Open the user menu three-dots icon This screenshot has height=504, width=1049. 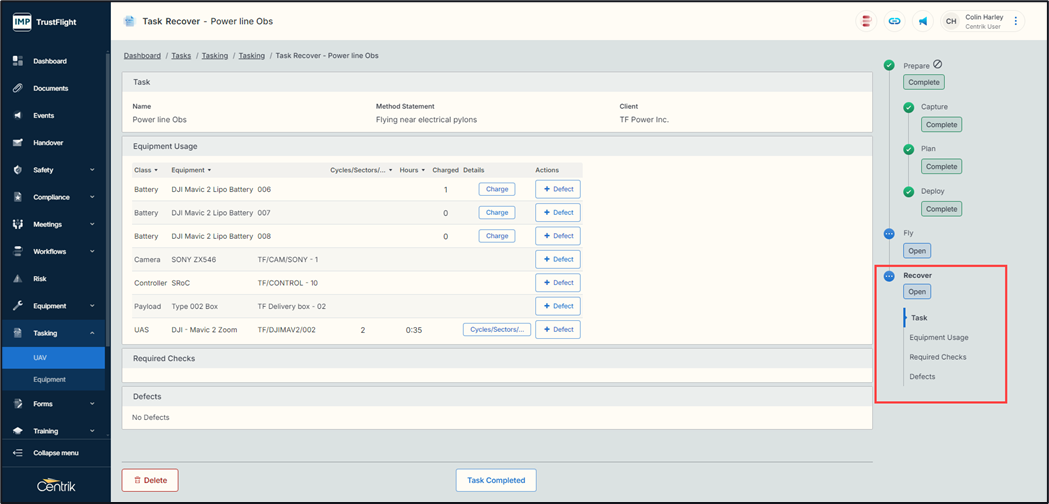1016,21
